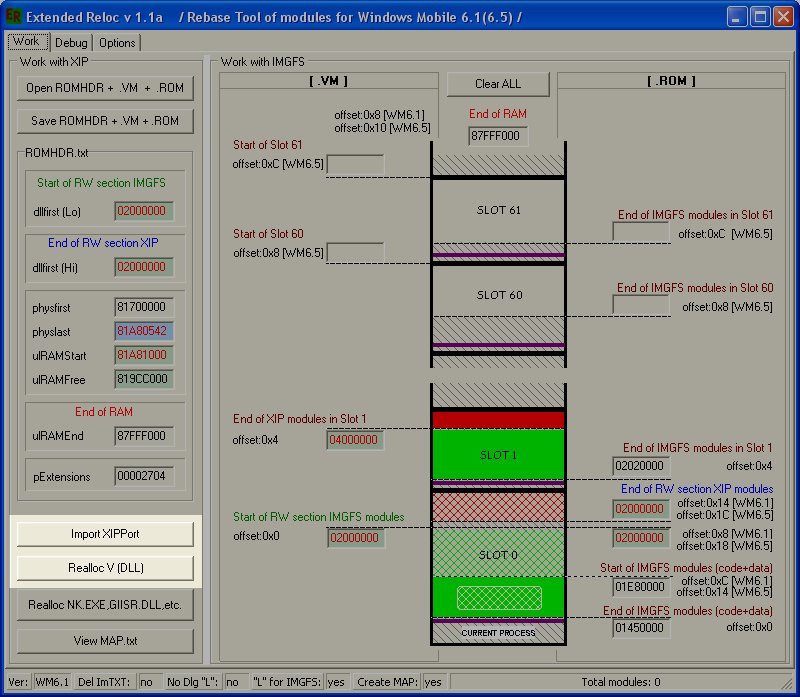Open the Debug tab
This screenshot has width=800, height=697.
[71, 43]
